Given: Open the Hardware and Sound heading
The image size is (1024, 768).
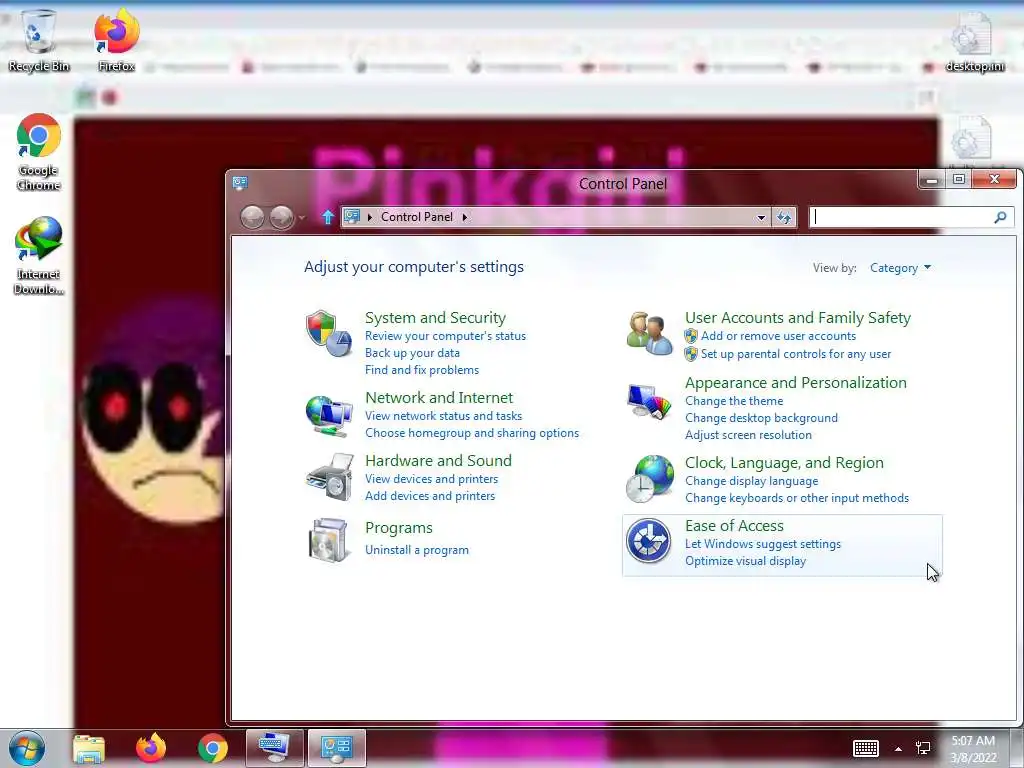Looking at the screenshot, I should click(x=438, y=460).
